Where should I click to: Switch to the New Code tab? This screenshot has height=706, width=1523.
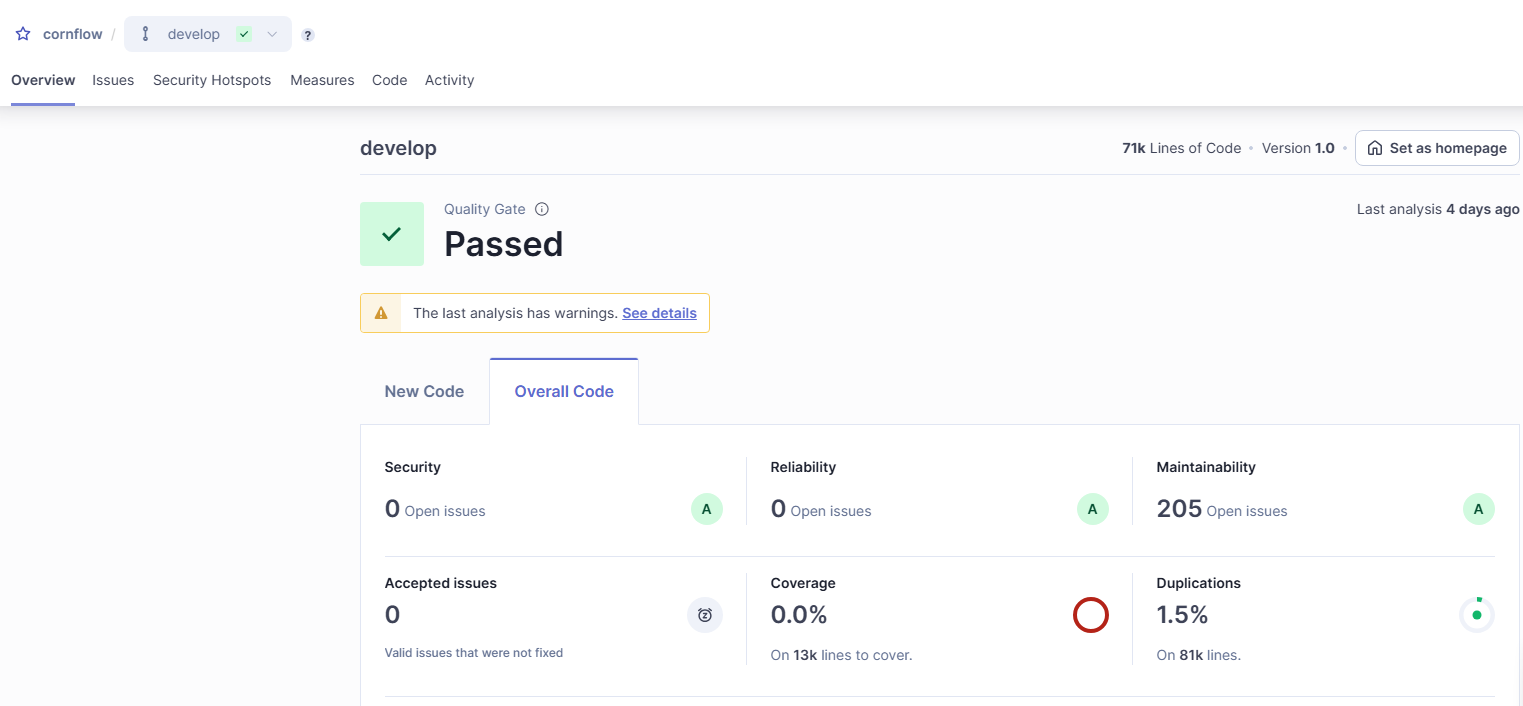pyautogui.click(x=424, y=391)
